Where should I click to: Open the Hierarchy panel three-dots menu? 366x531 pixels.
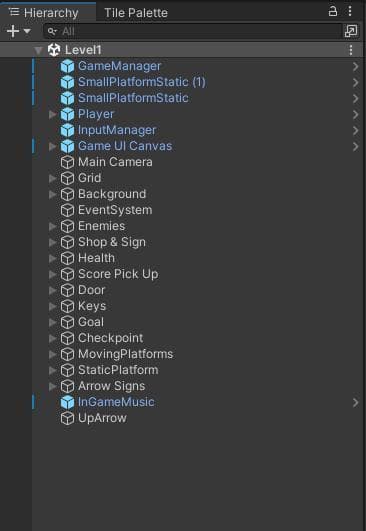click(350, 11)
